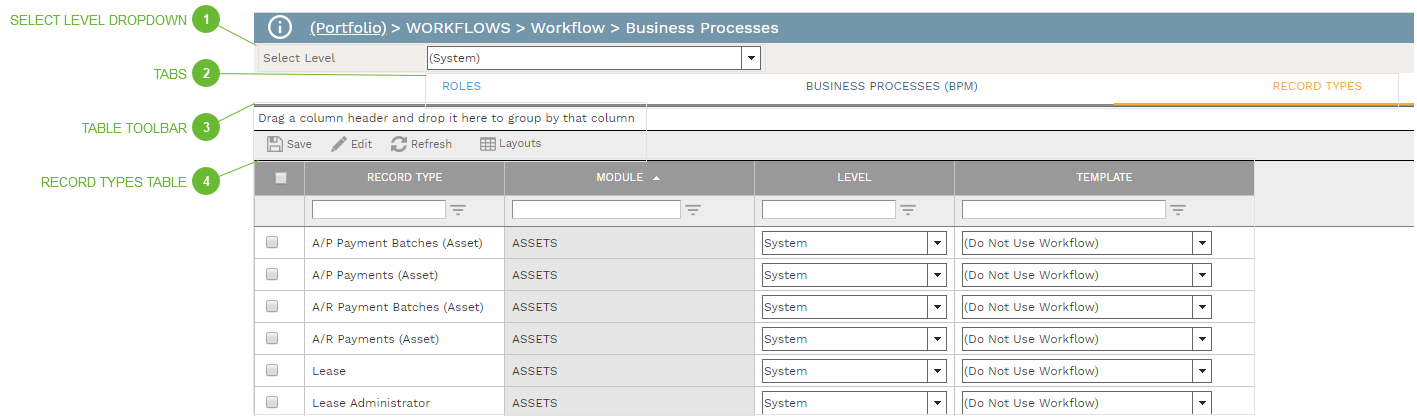Select the Lease row checkbox
This screenshot has width=1417, height=420.
click(272, 370)
